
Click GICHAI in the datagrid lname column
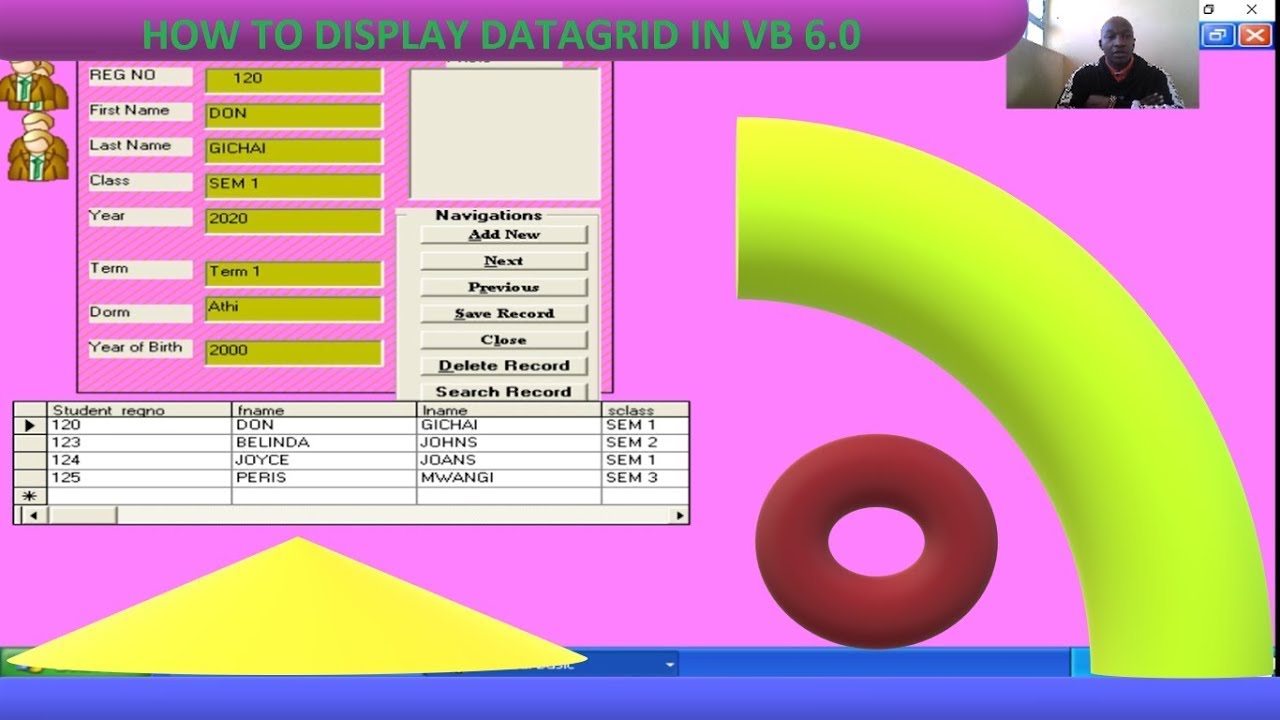point(509,425)
